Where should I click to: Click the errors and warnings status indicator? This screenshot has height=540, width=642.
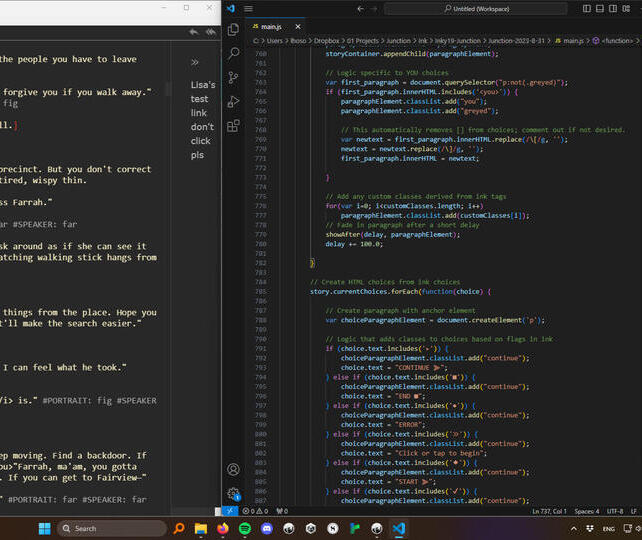point(256,510)
